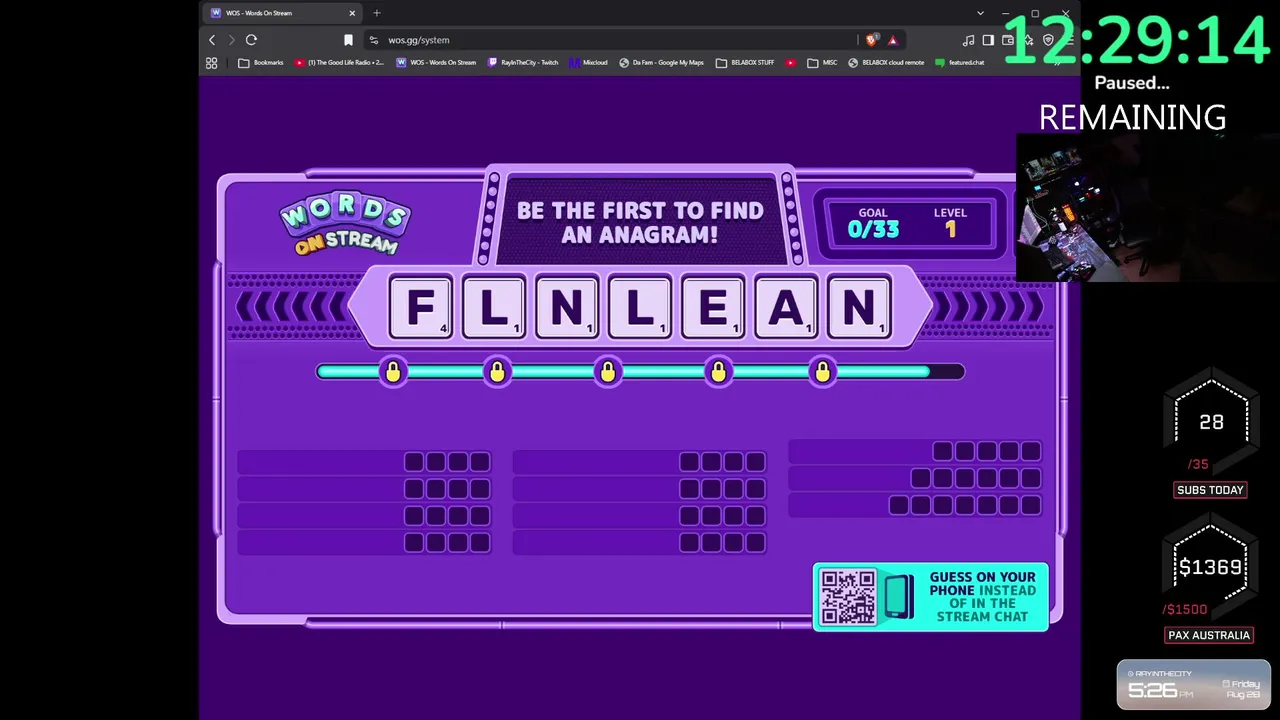The width and height of the screenshot is (1280, 720).
Task: Click the "28" subs counter hexagon
Action: (1211, 422)
